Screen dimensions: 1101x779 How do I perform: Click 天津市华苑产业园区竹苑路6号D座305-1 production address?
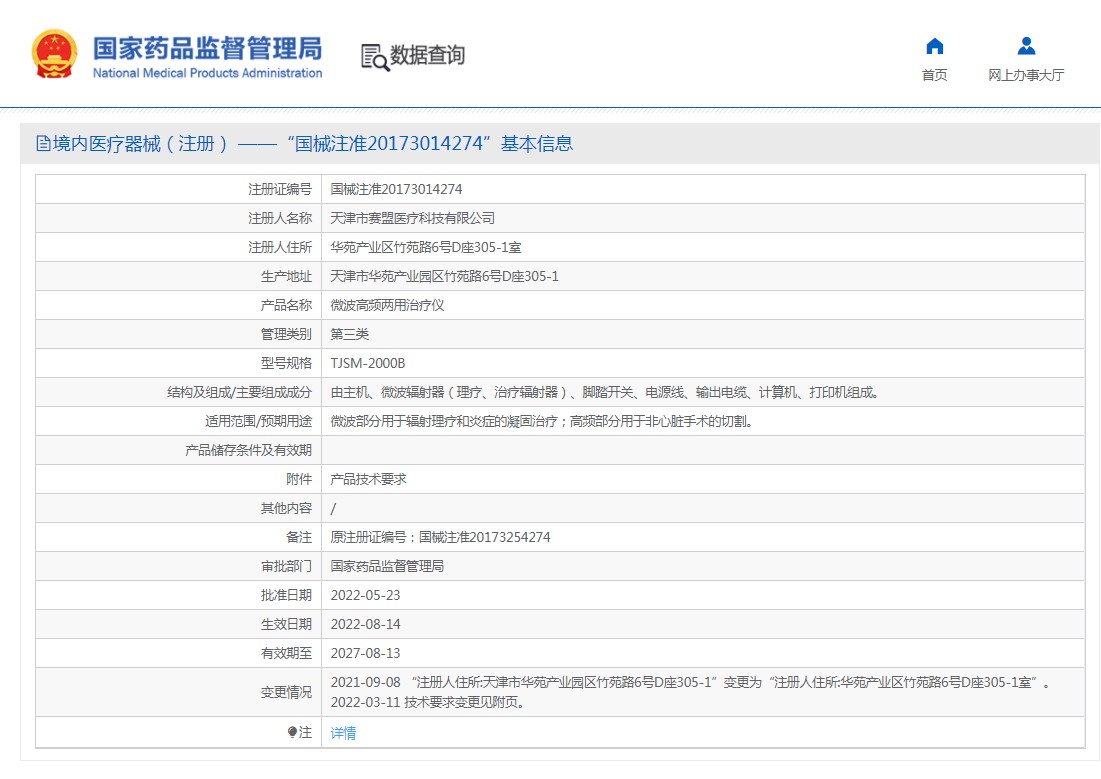point(445,277)
